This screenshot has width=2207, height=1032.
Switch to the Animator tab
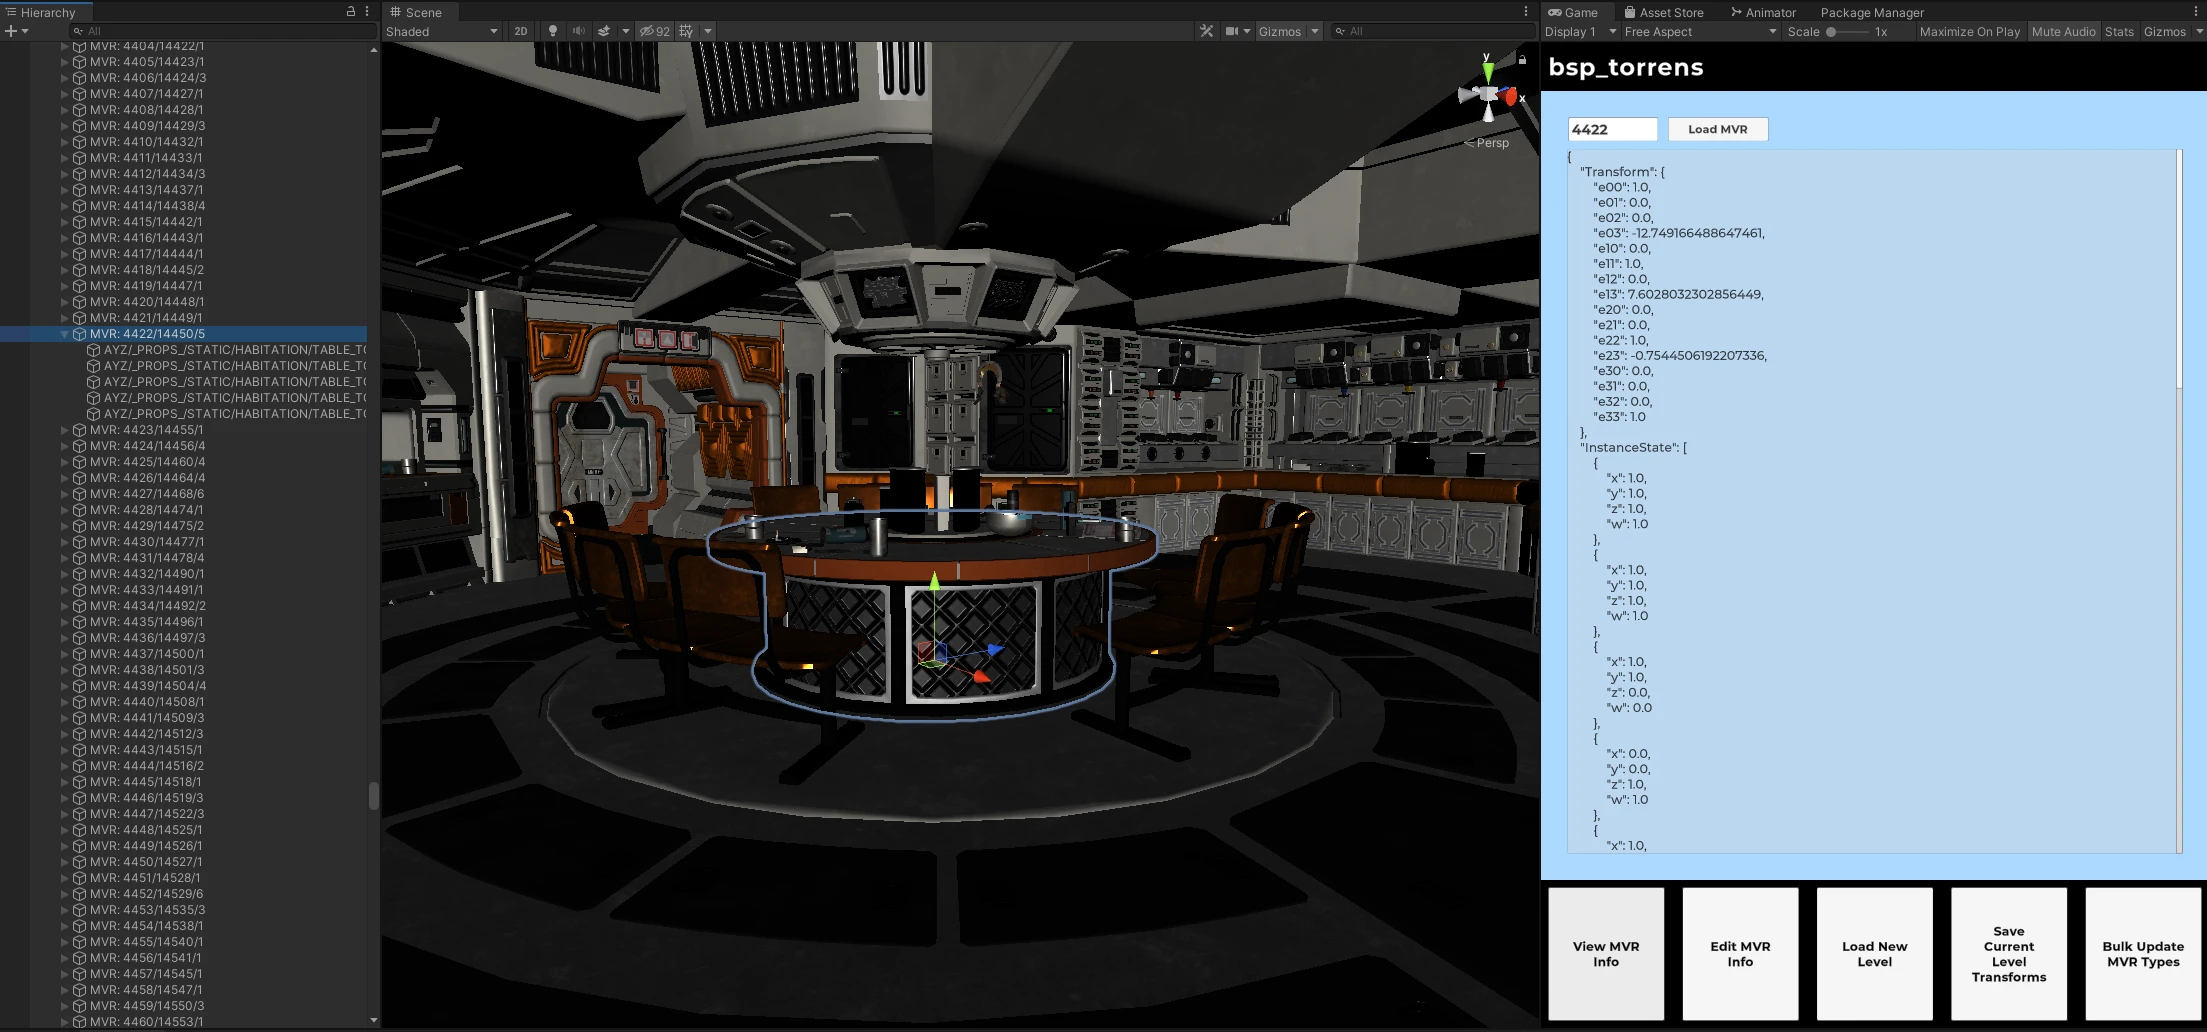pyautogui.click(x=1763, y=12)
